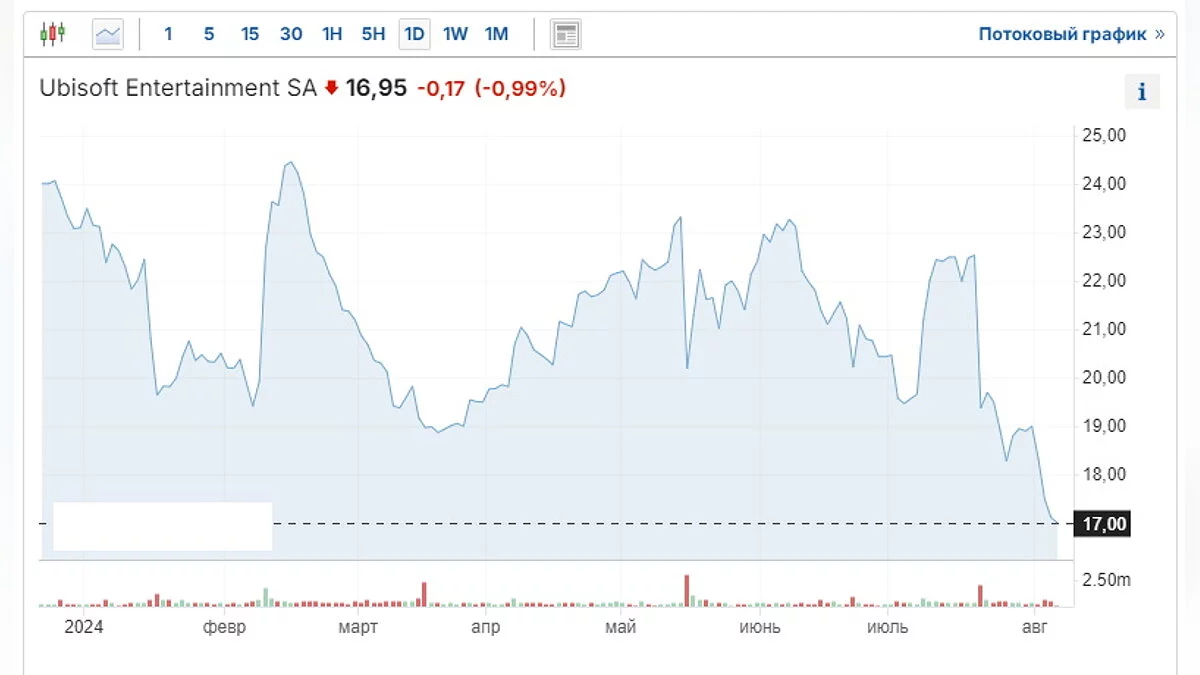The height and width of the screenshot is (675, 1200).
Task: Click the red down arrow indicator
Action: click(331, 88)
